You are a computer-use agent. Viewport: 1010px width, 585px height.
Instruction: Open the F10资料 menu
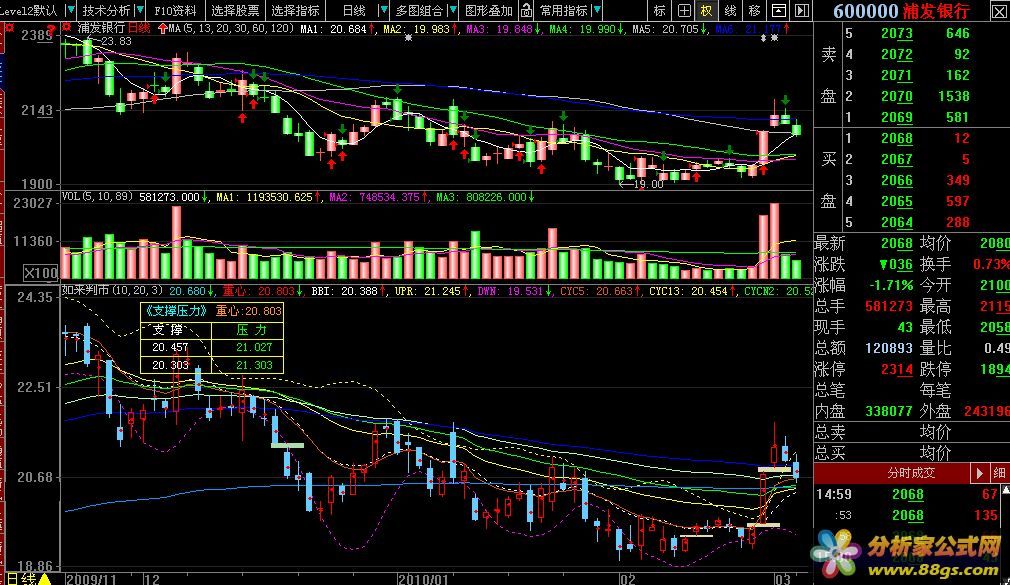pos(175,10)
